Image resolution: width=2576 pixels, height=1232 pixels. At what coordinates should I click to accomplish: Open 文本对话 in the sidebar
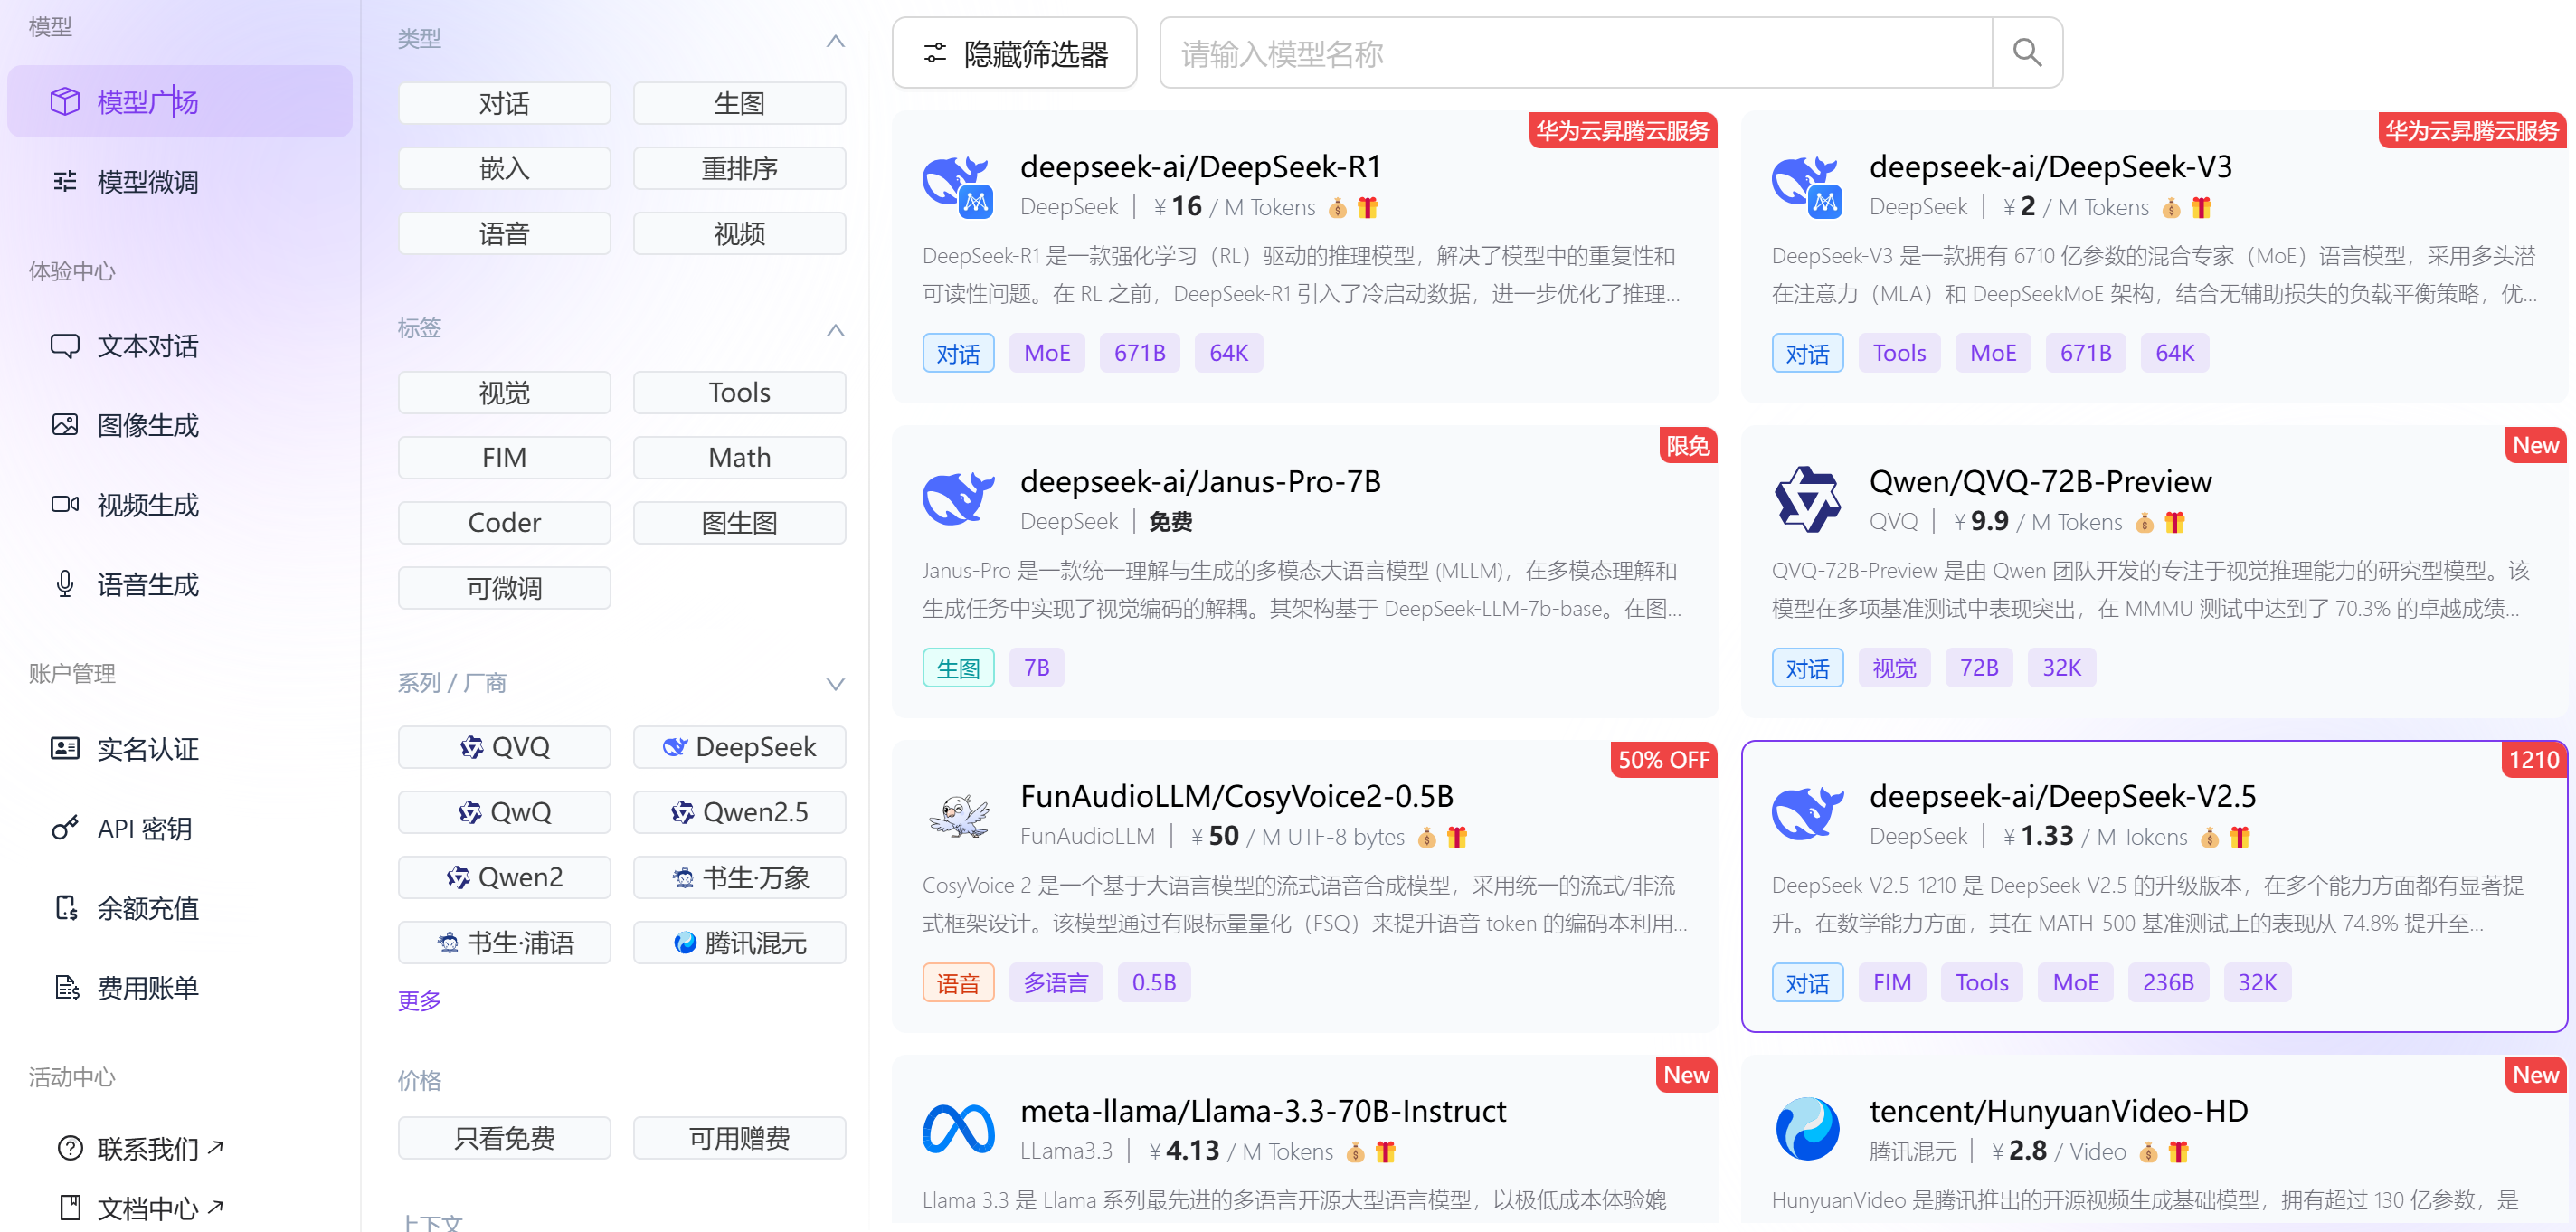click(147, 346)
